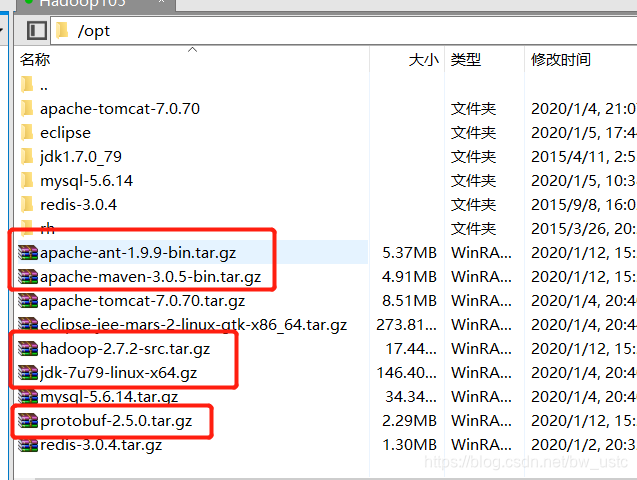Viewport: 637px width, 480px height.
Task: Select the mysql-5.6.14 folder icon
Action: click(x=27, y=180)
